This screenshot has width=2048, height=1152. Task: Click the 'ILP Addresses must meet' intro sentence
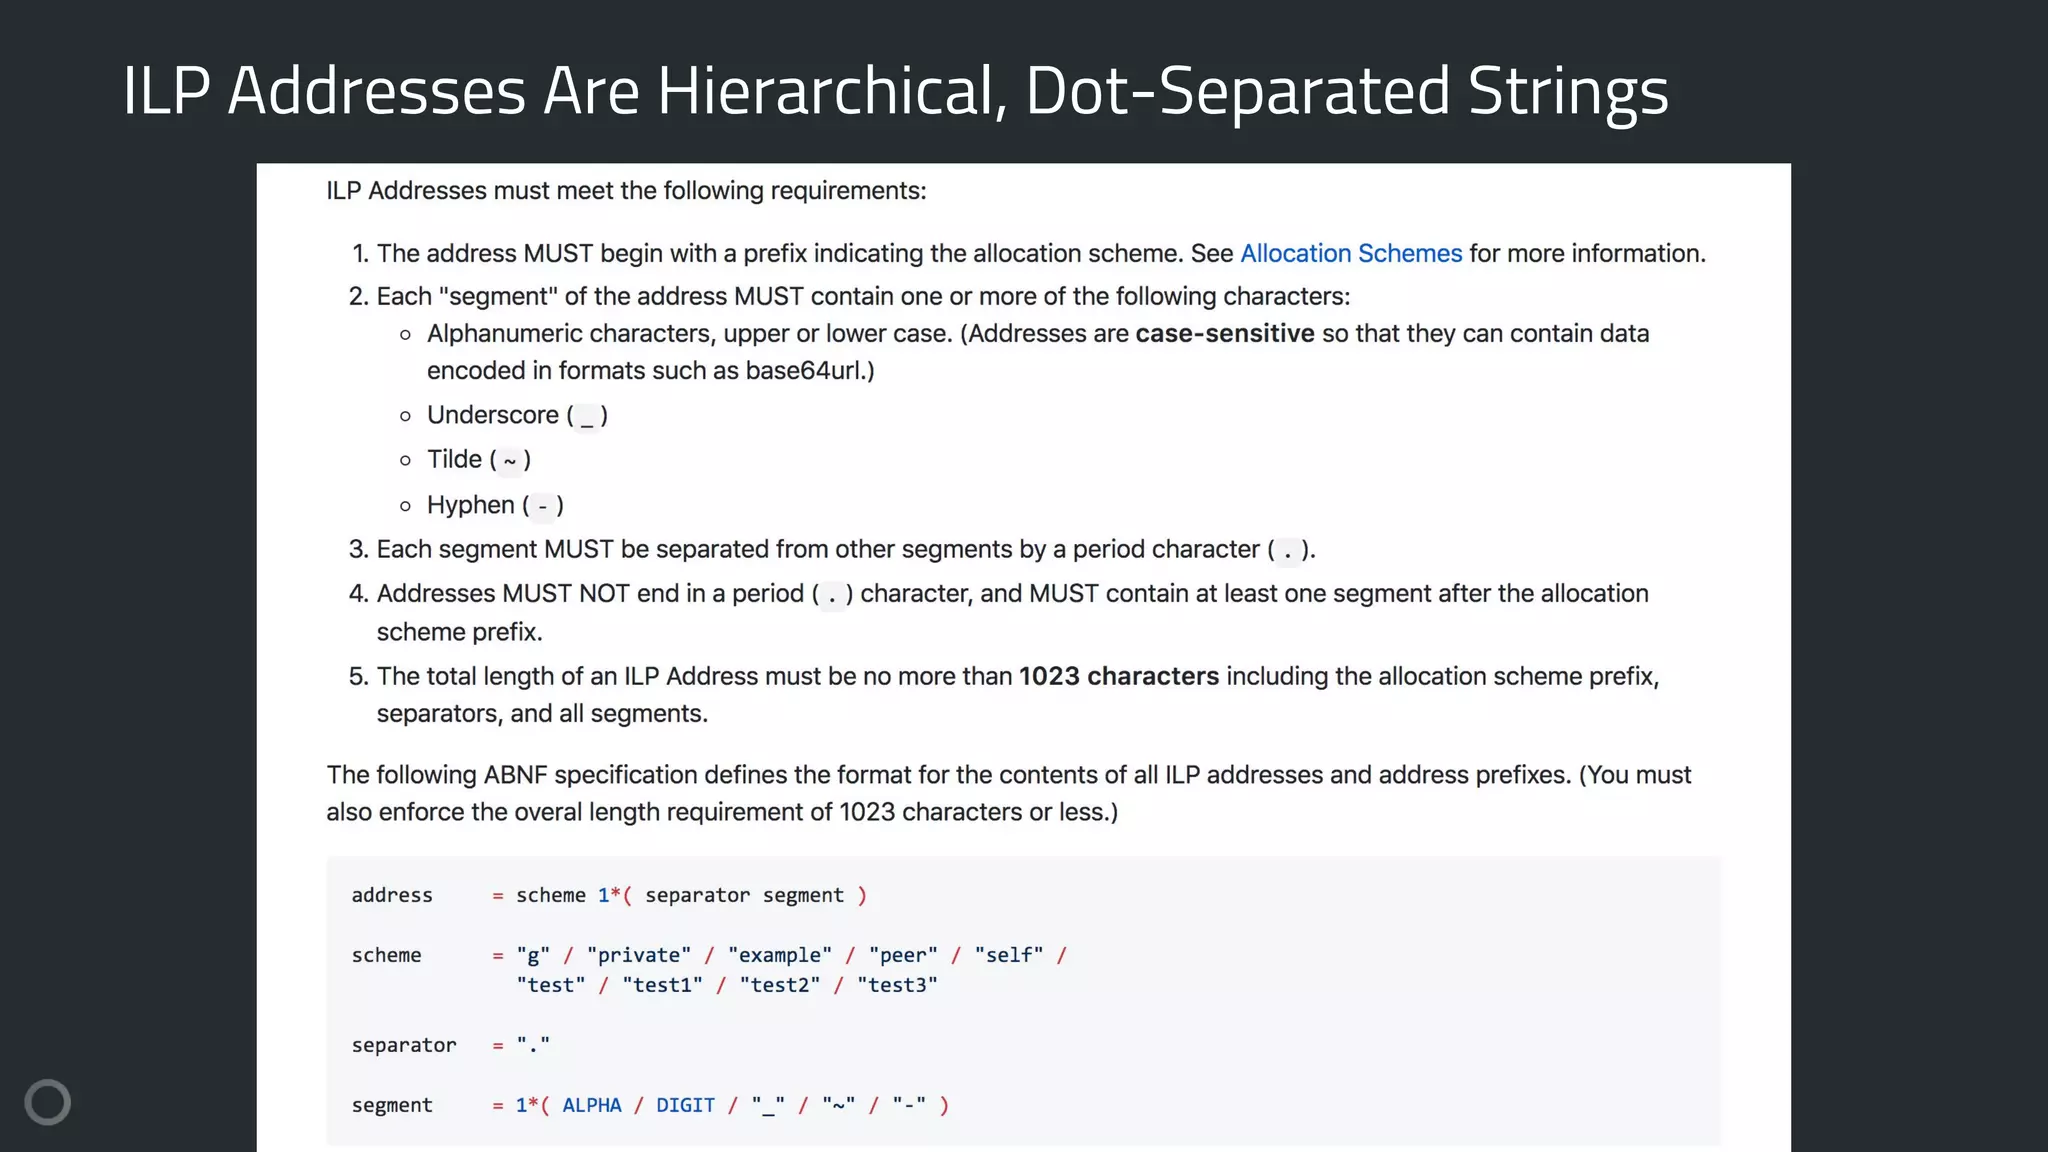(x=626, y=191)
